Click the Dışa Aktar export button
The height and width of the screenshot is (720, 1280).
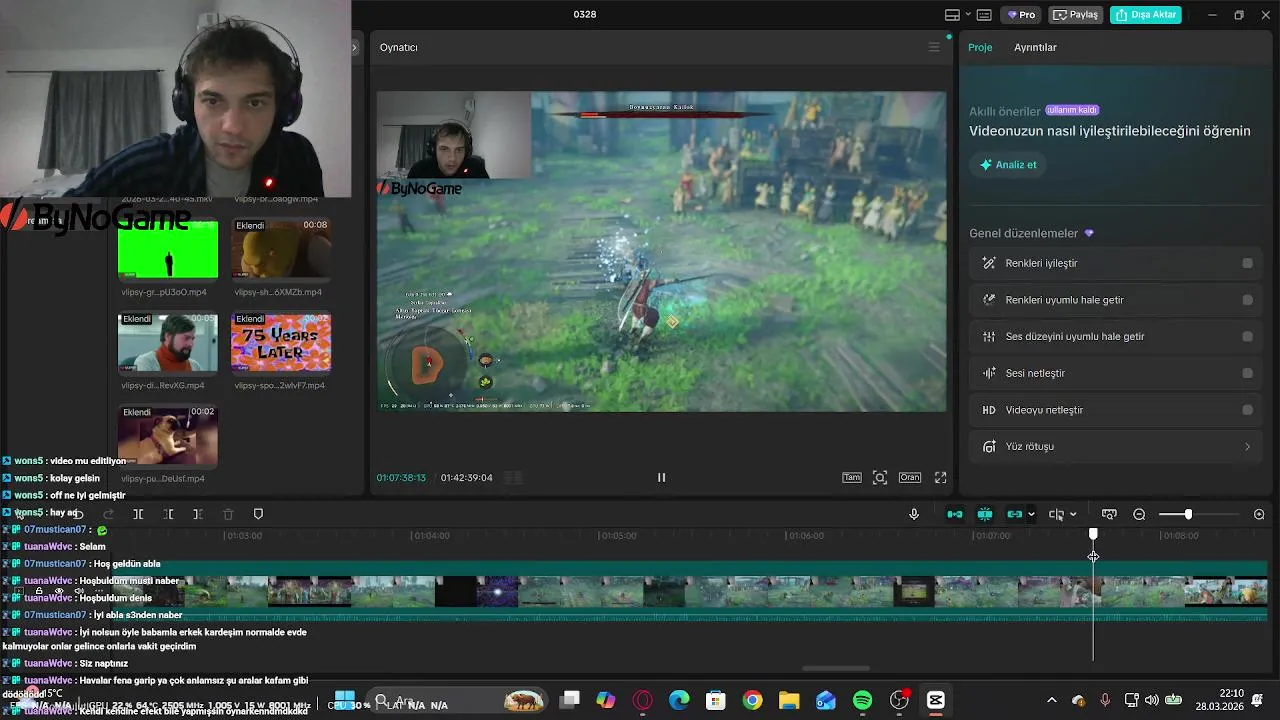click(x=1146, y=15)
